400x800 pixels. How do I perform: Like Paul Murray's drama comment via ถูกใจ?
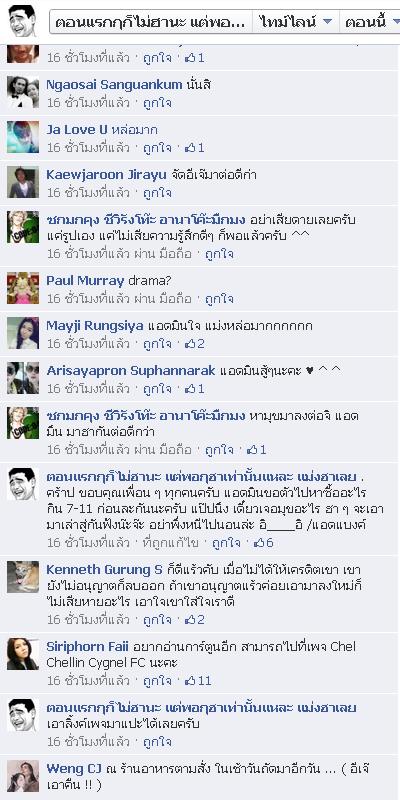click(219, 298)
